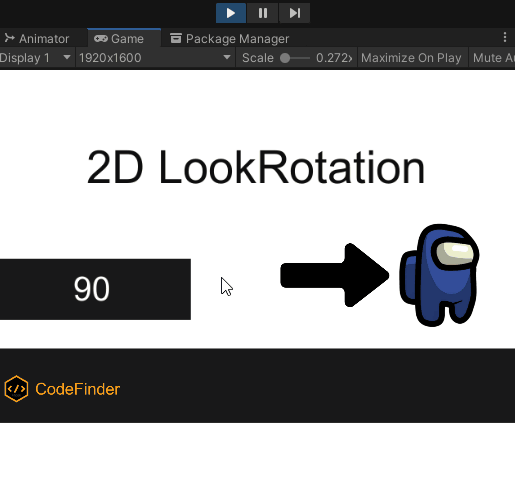Pause the game with the Pause button
This screenshot has height=498, width=515.
263,13
